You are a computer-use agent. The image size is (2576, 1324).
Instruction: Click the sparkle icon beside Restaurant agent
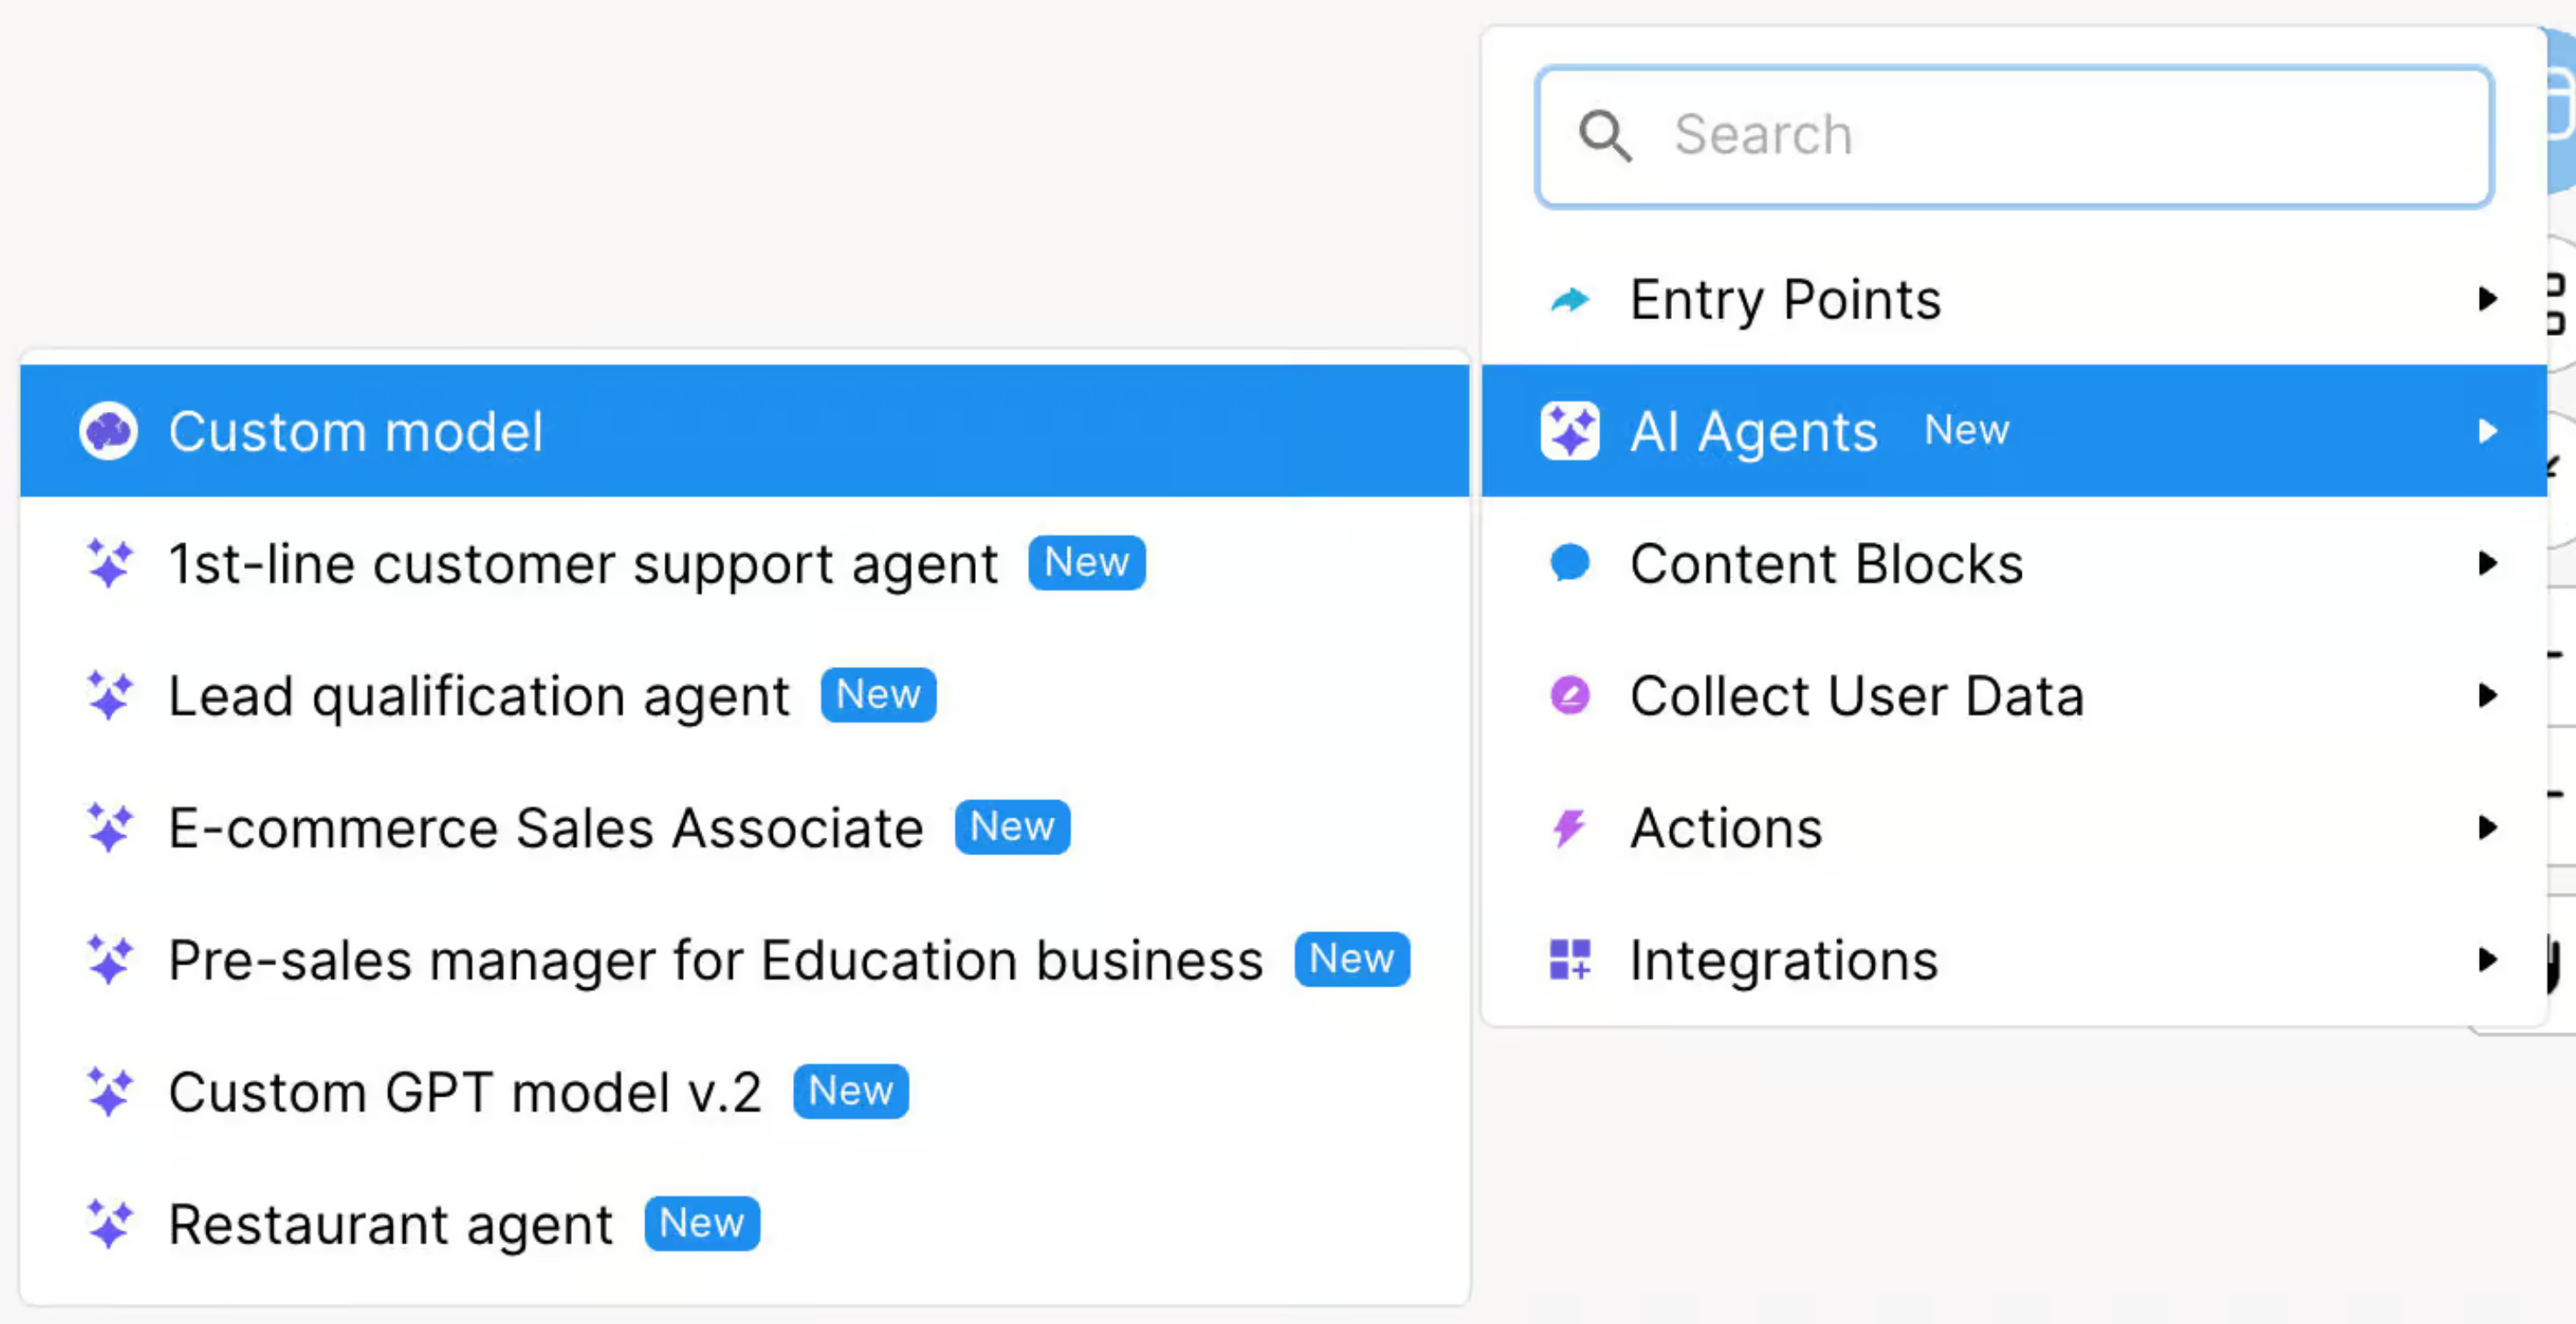coord(111,1222)
